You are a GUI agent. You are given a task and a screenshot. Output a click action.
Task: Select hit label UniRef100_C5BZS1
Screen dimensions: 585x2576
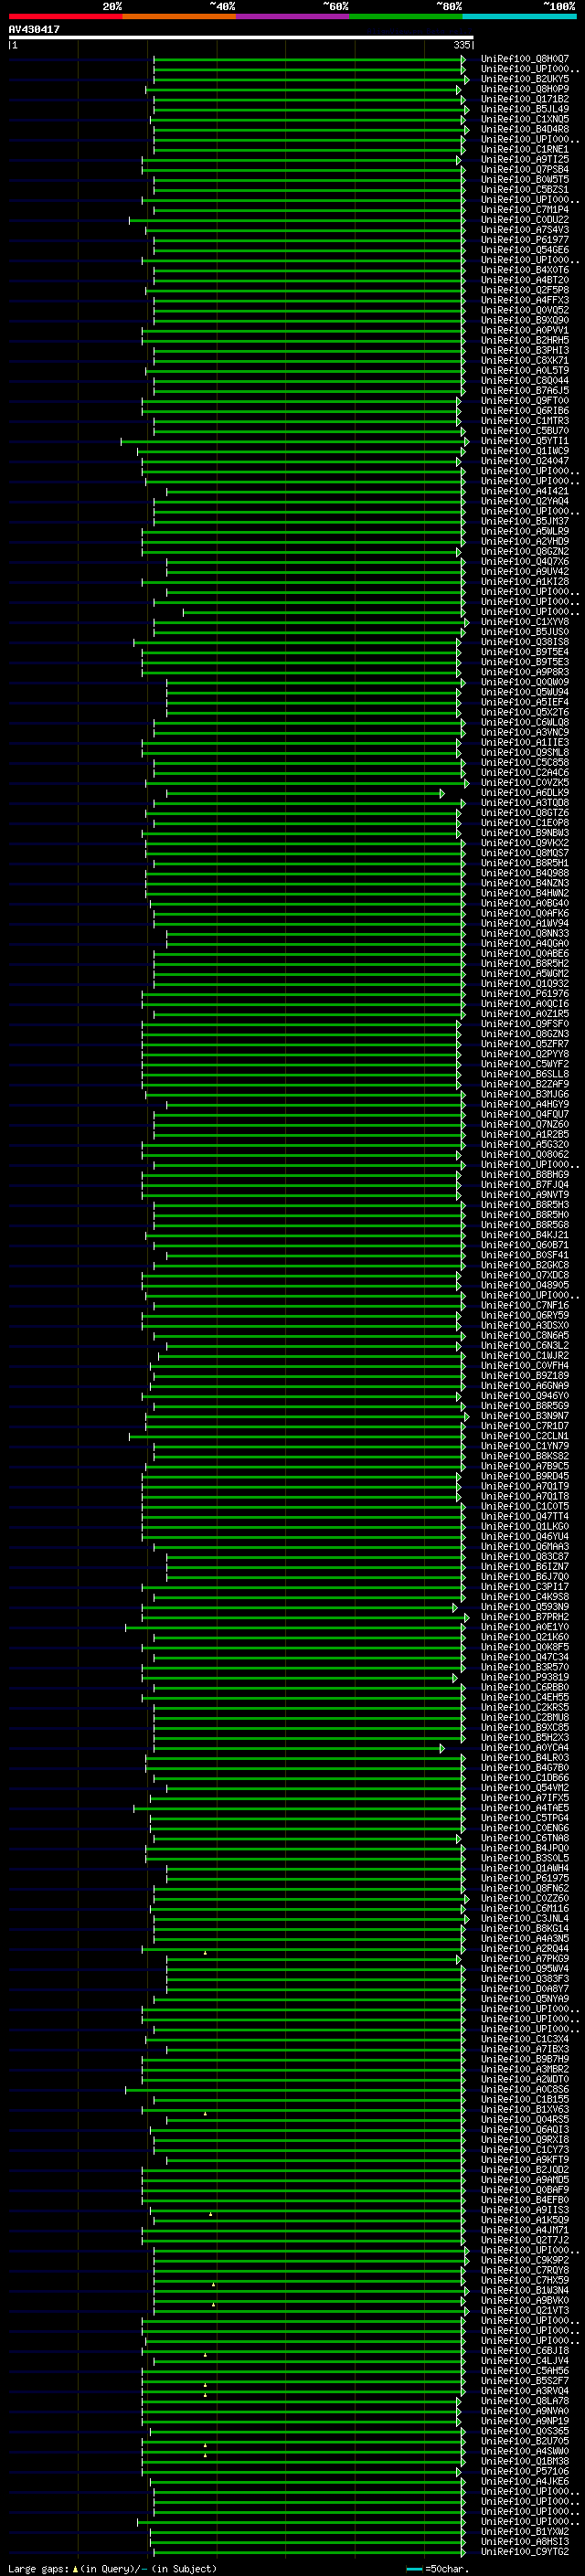coord(525,189)
